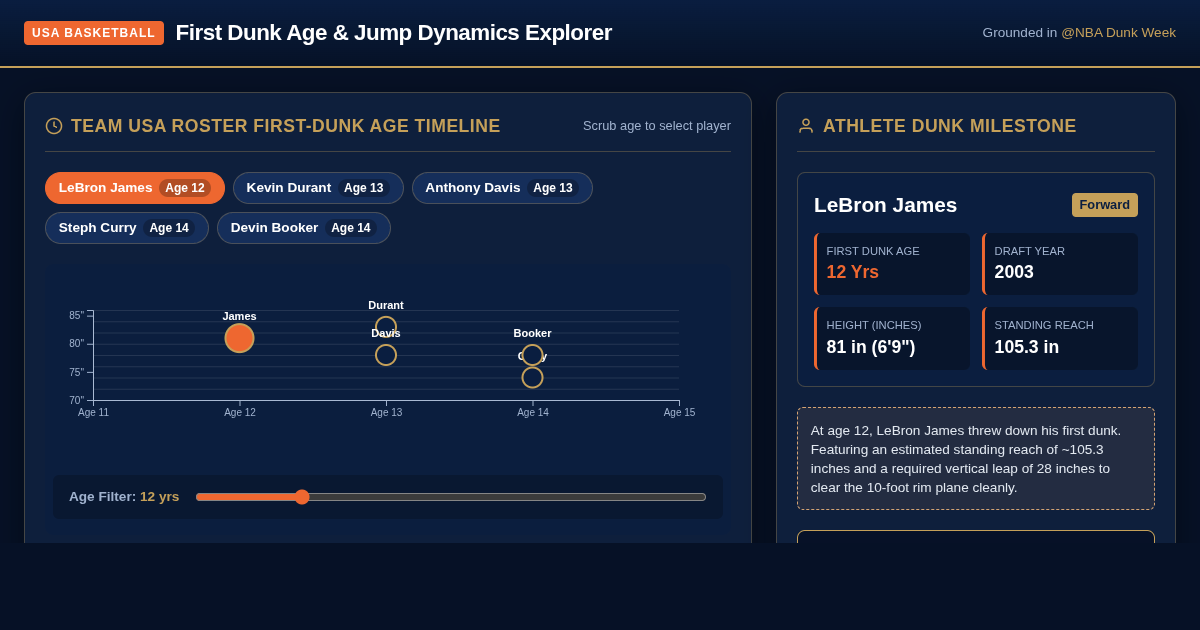The width and height of the screenshot is (1200, 630).
Task: Click the James bubble on chart
Action: [x=239, y=338]
